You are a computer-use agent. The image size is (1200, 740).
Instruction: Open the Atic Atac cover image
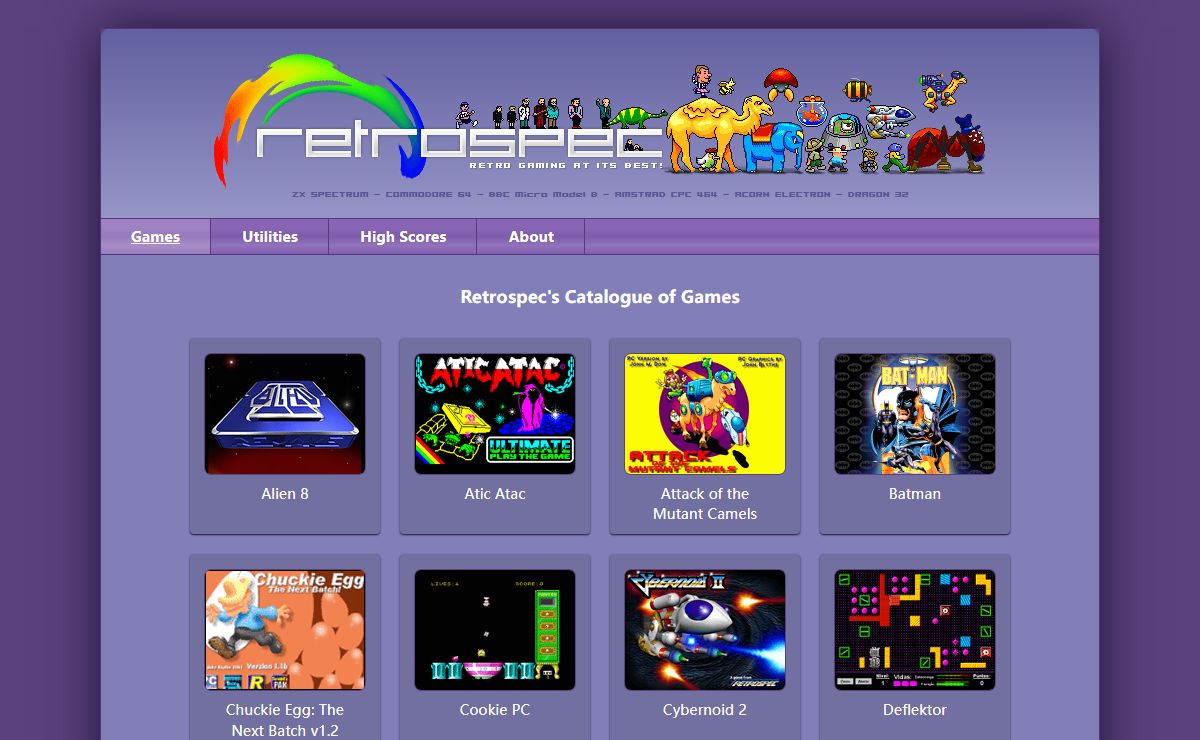495,414
